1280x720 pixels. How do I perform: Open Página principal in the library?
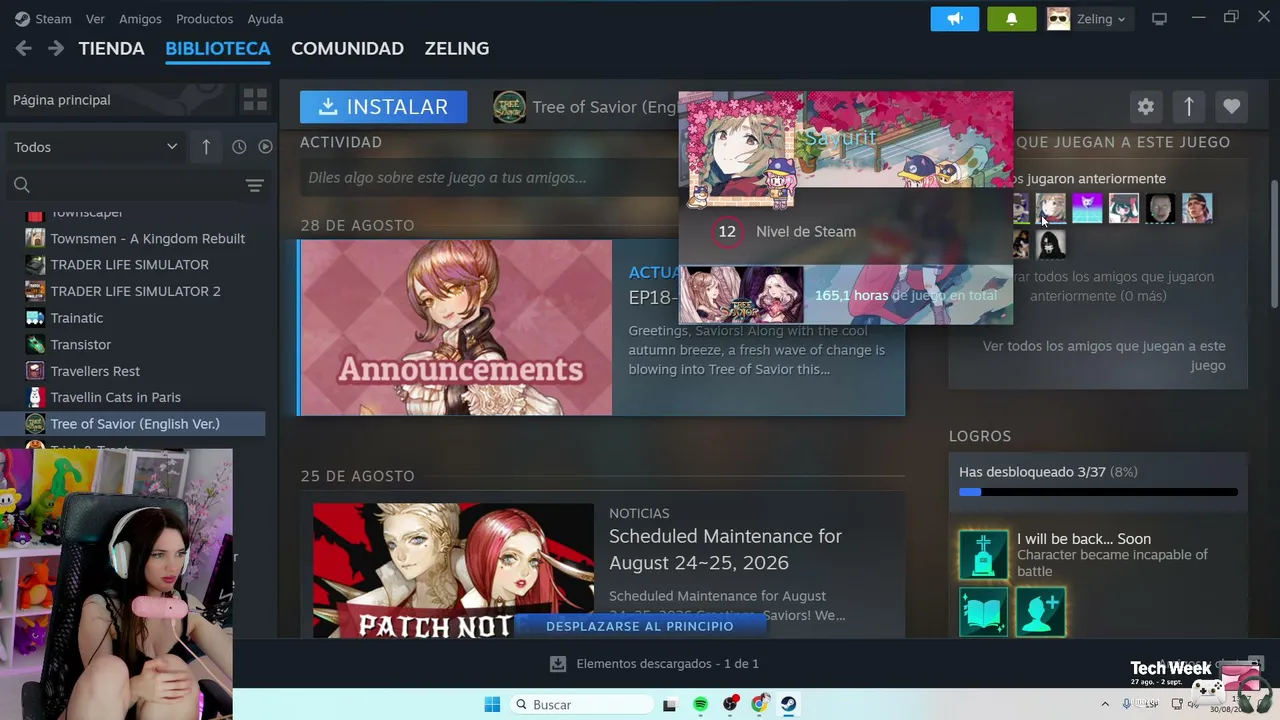pos(119,100)
